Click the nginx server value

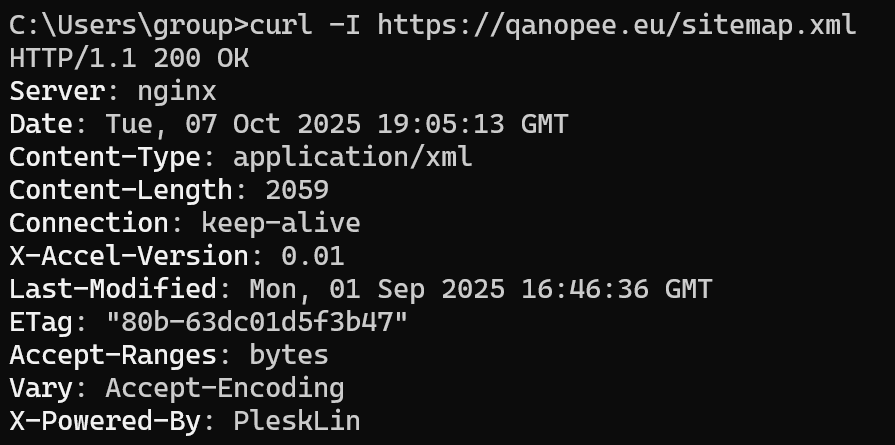pos(175,91)
